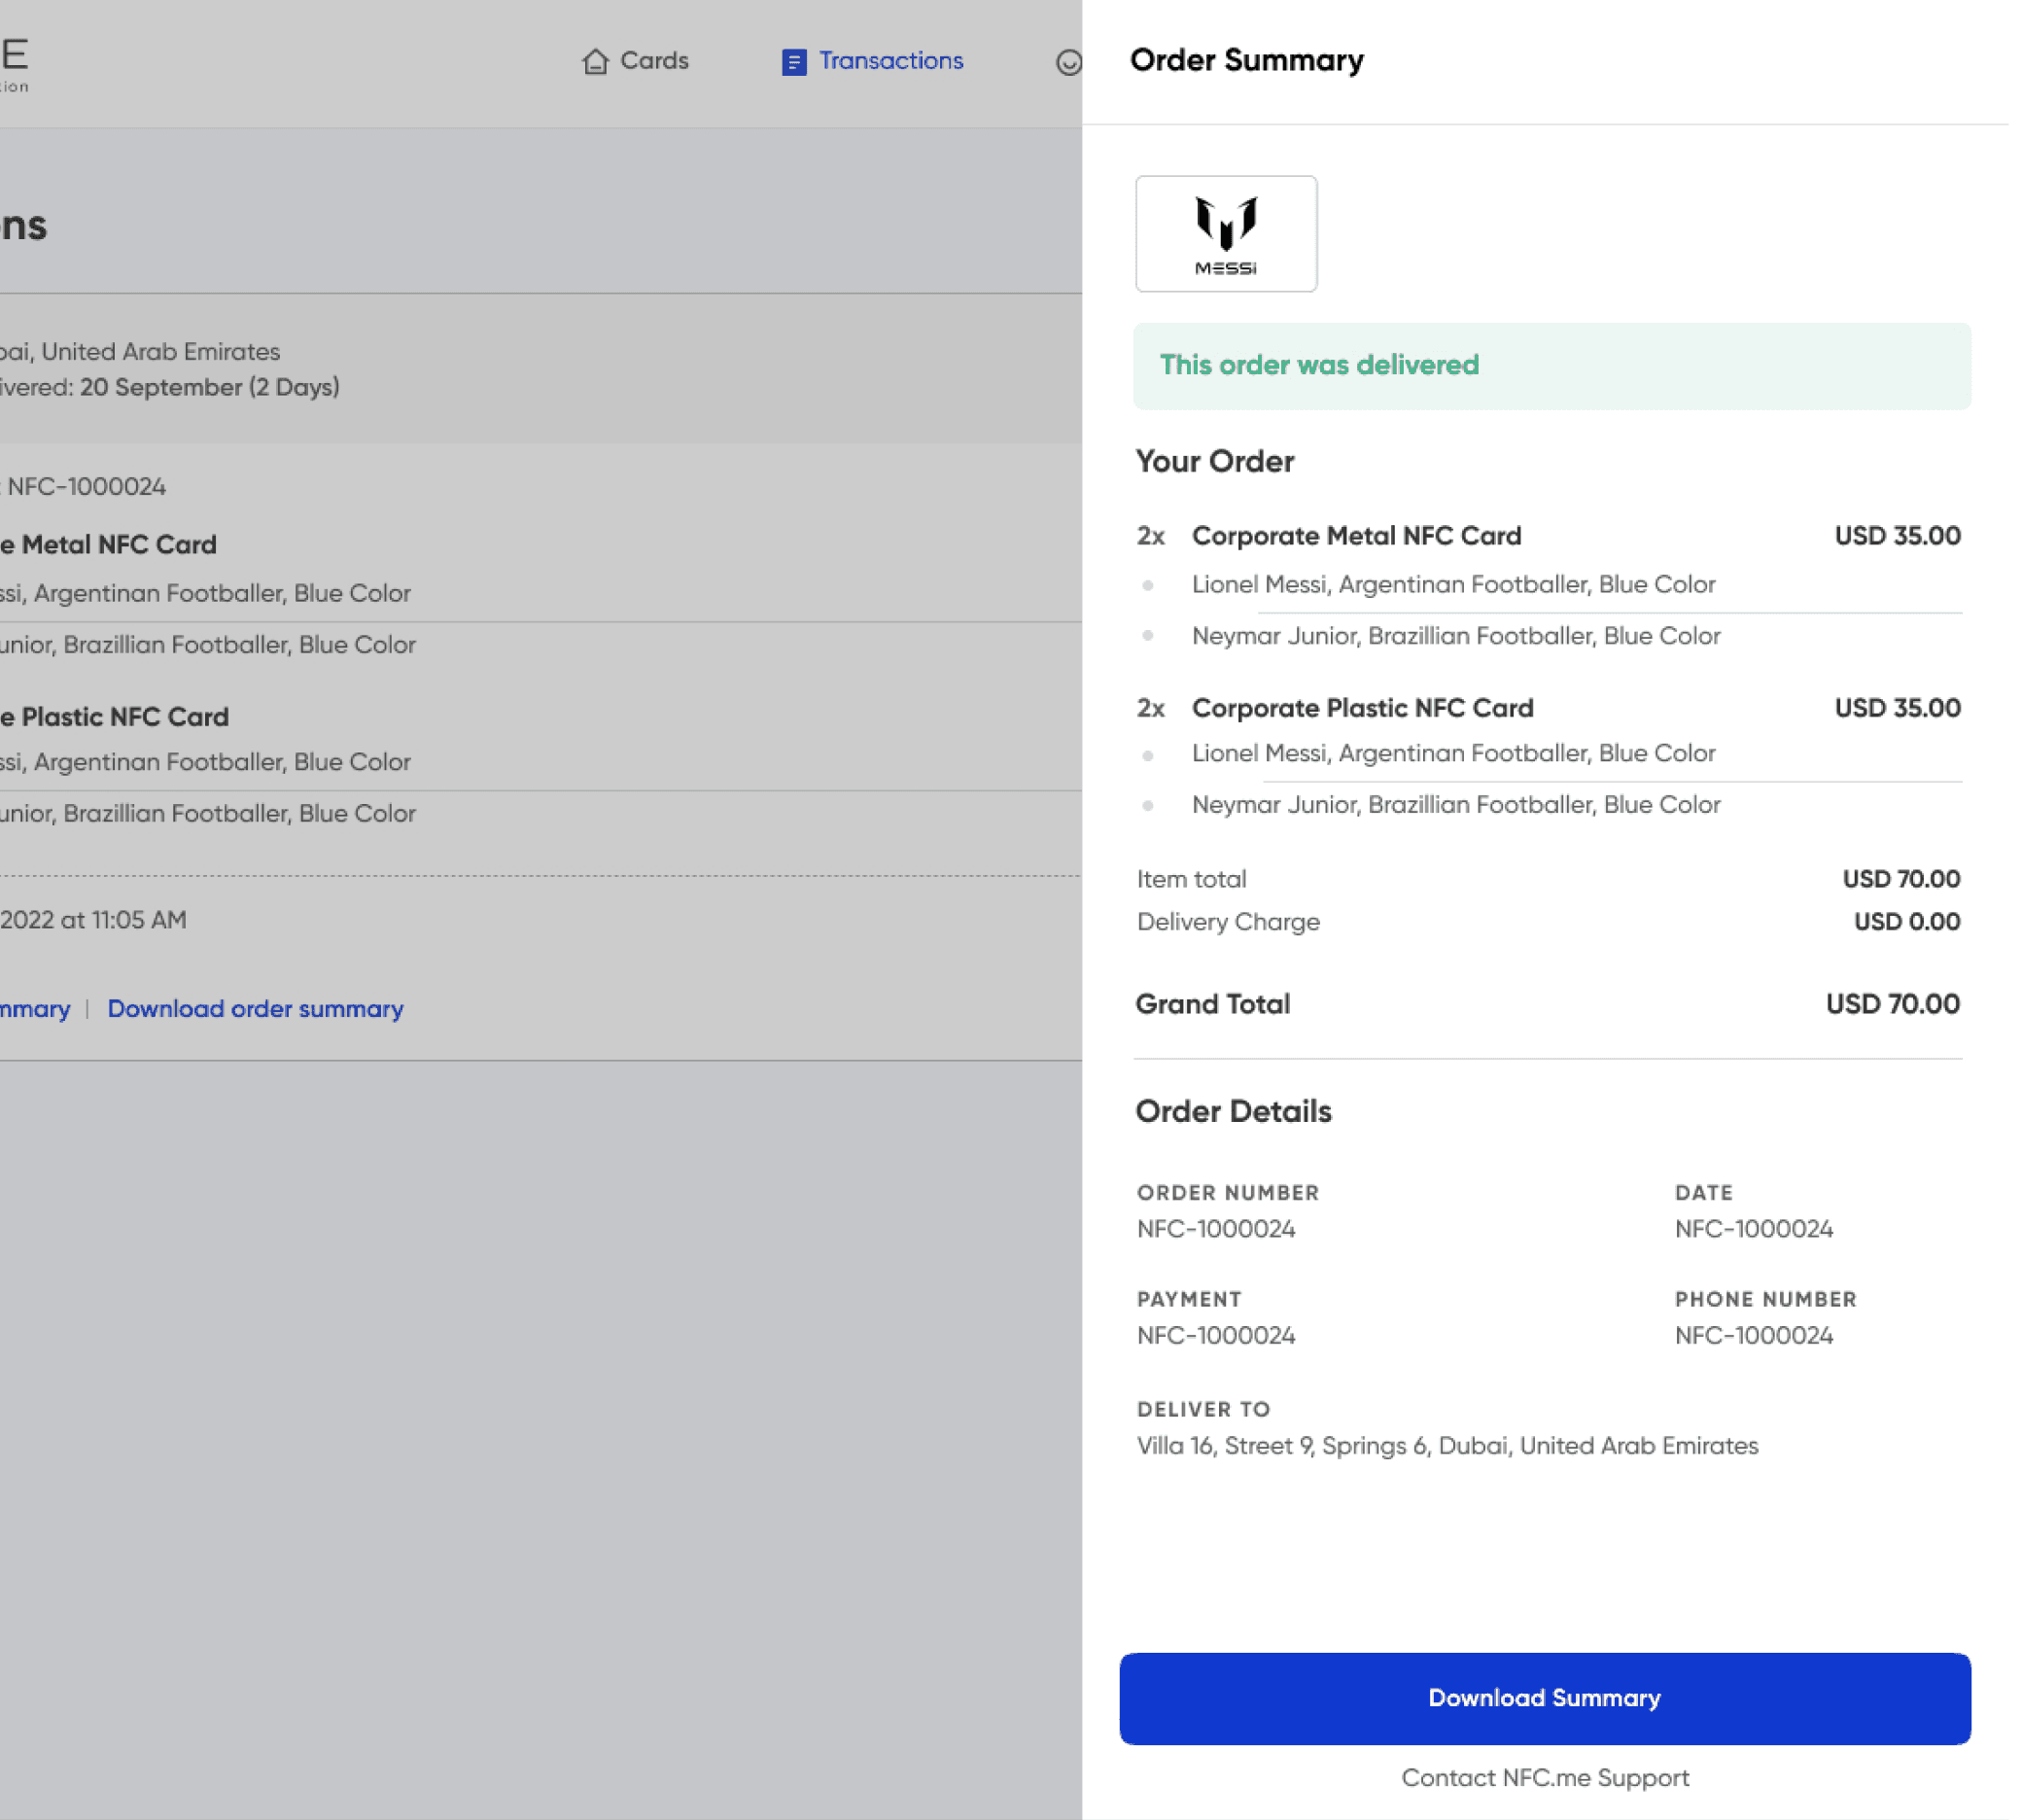Click the value under the PAYMENT label
This screenshot has height=1820, width=2022.
tap(1216, 1336)
